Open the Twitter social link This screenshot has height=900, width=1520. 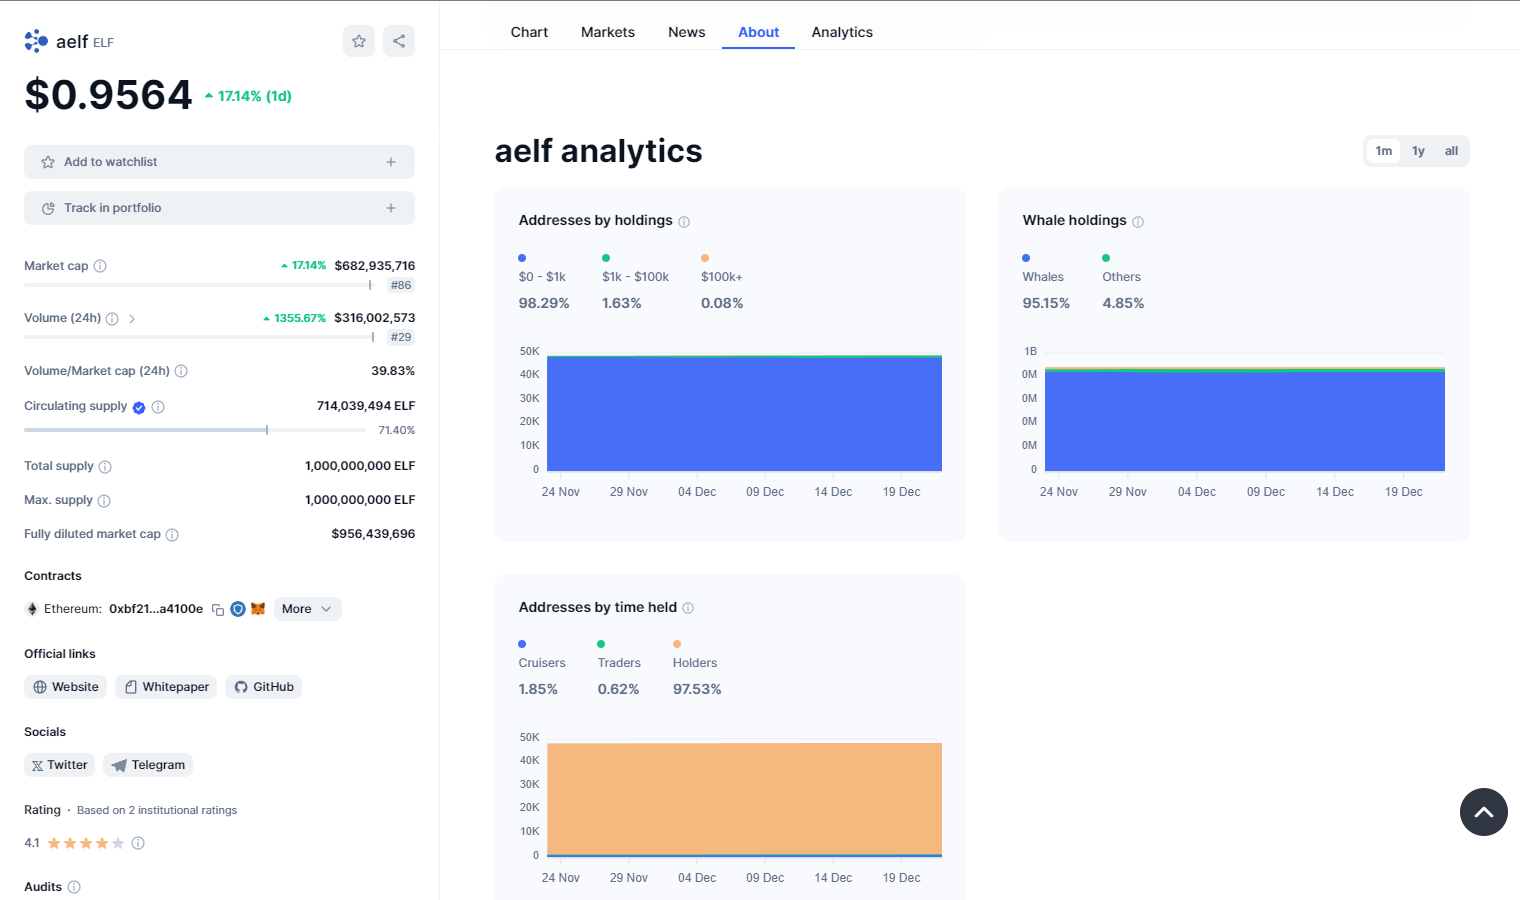(59, 765)
